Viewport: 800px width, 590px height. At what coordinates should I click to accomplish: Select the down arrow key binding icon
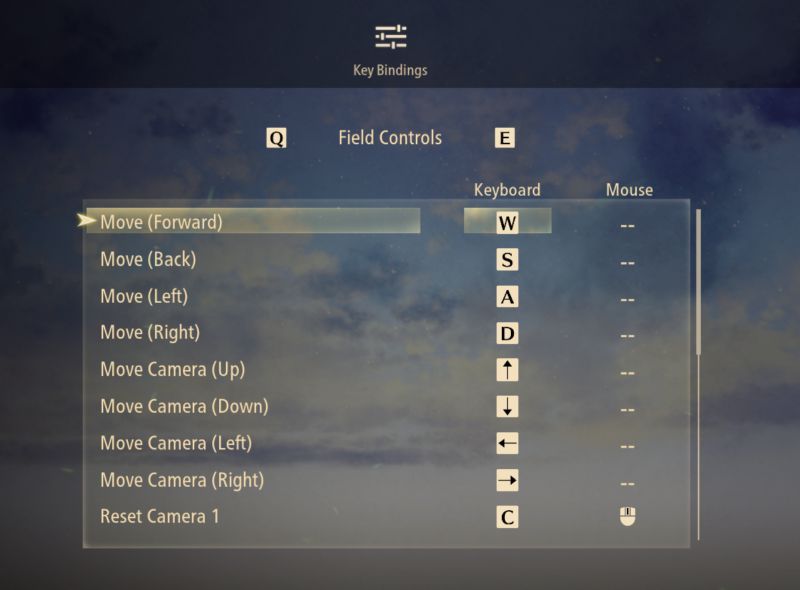(507, 407)
